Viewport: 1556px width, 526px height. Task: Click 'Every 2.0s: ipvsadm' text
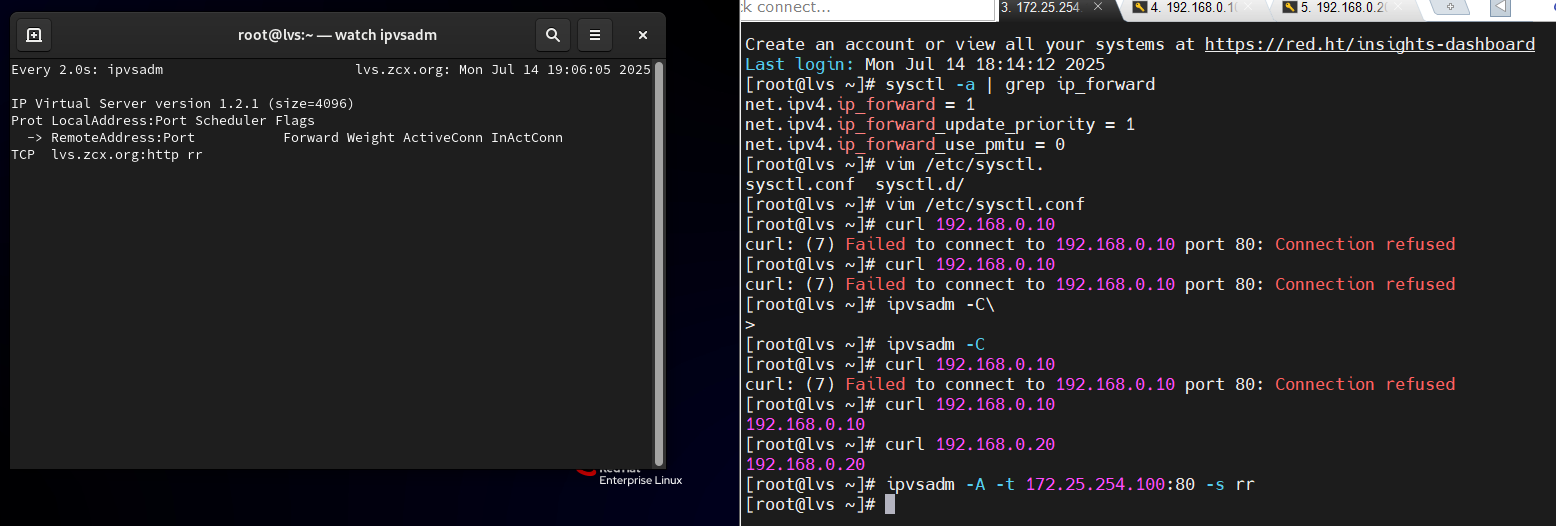(87, 70)
